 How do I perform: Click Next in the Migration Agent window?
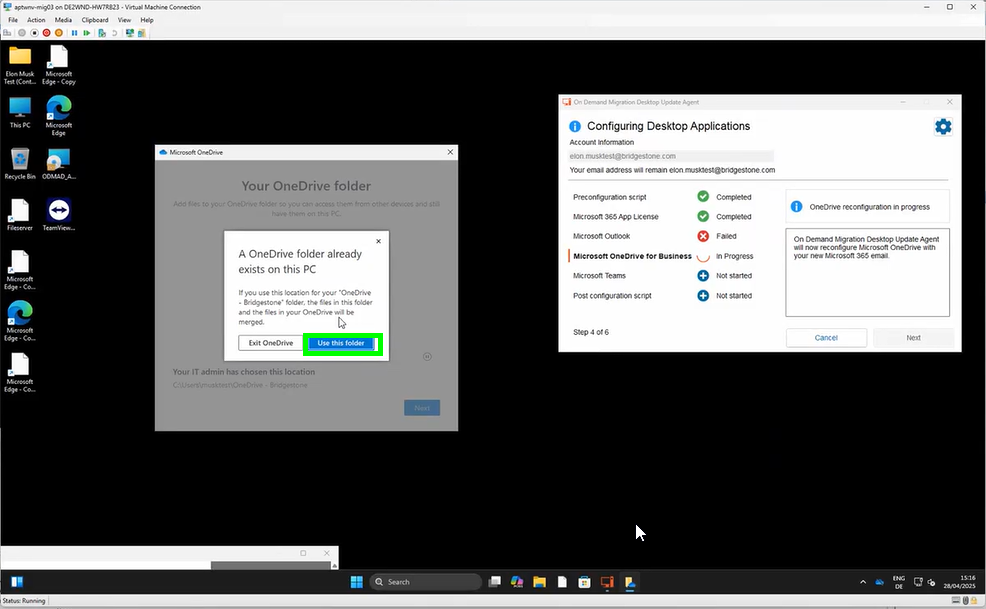tap(913, 338)
